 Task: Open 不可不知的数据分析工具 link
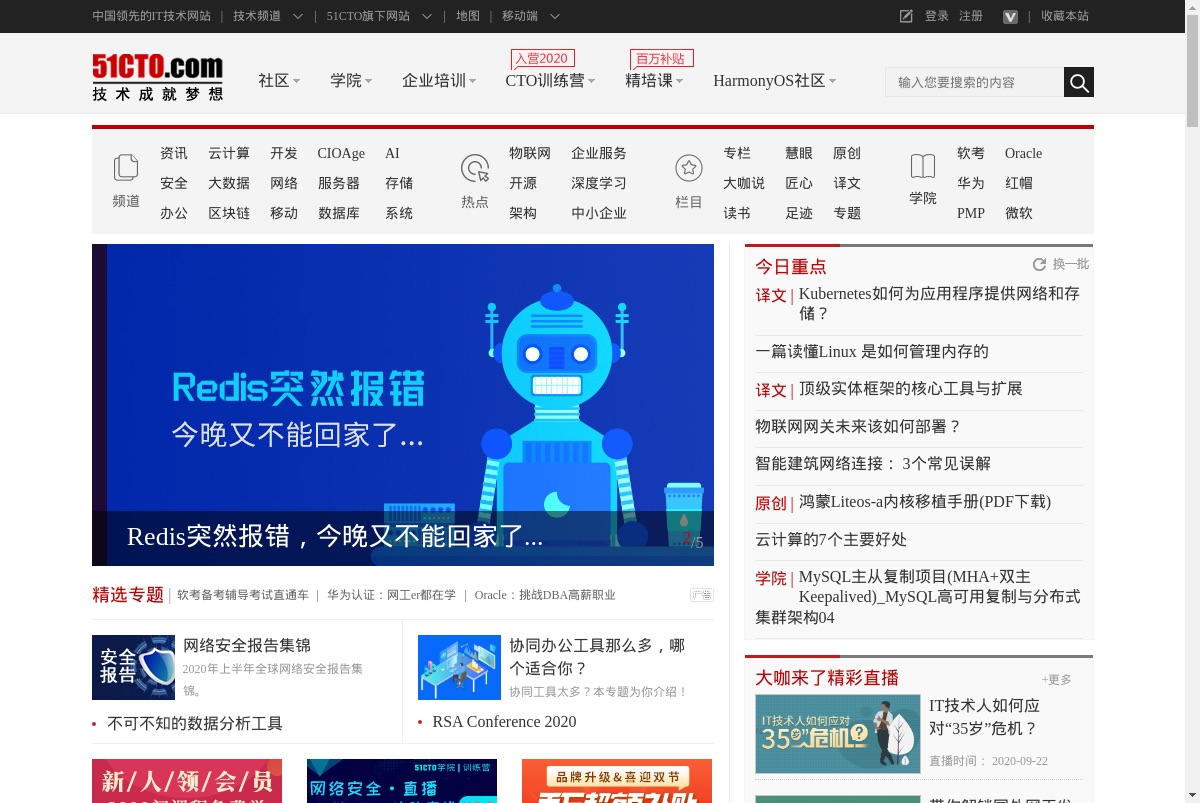coord(195,724)
